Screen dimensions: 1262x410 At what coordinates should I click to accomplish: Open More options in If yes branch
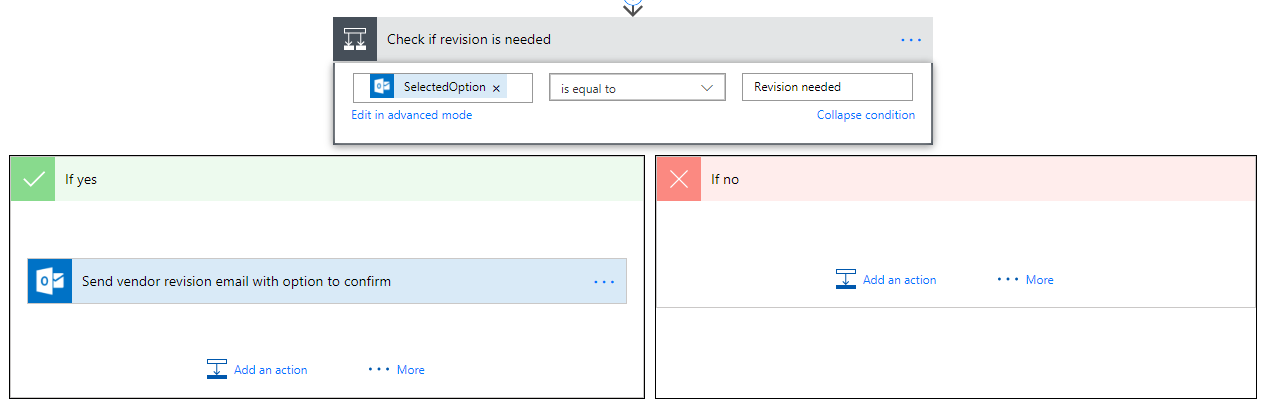point(397,370)
